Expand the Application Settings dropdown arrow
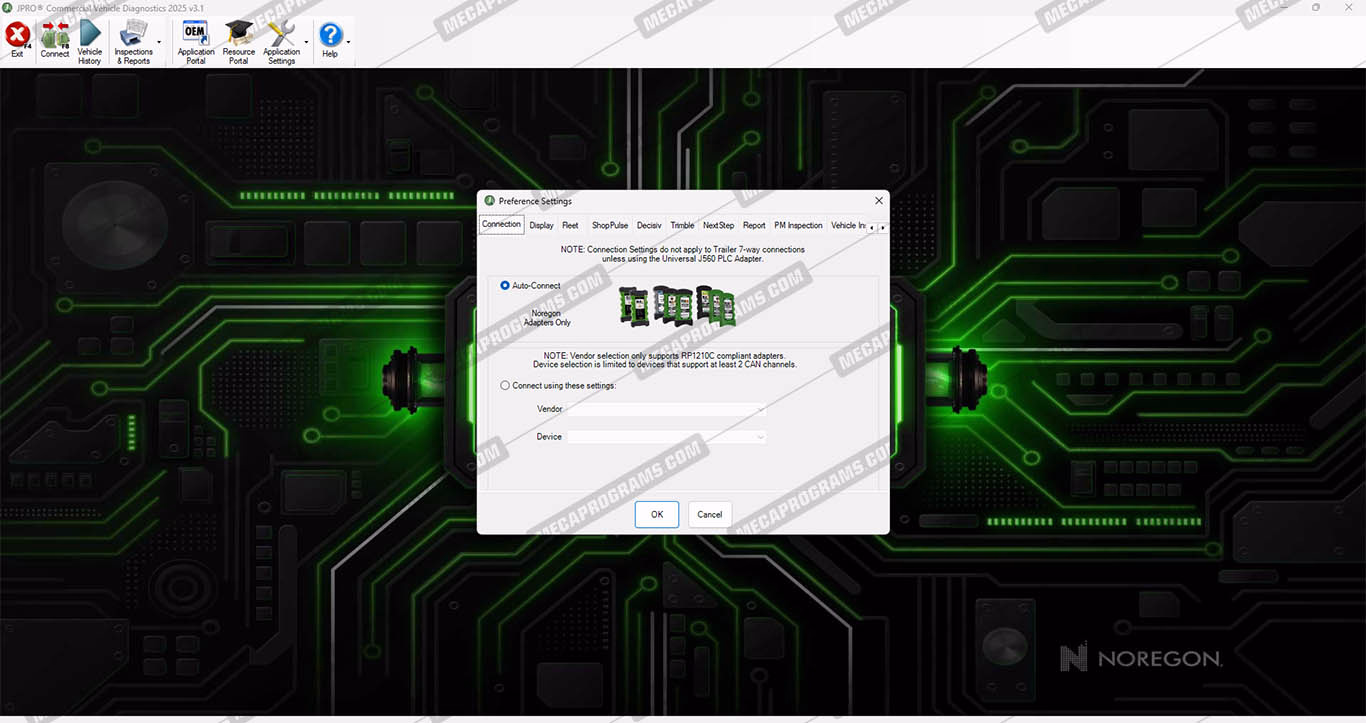The width and height of the screenshot is (1366, 723). click(306, 43)
